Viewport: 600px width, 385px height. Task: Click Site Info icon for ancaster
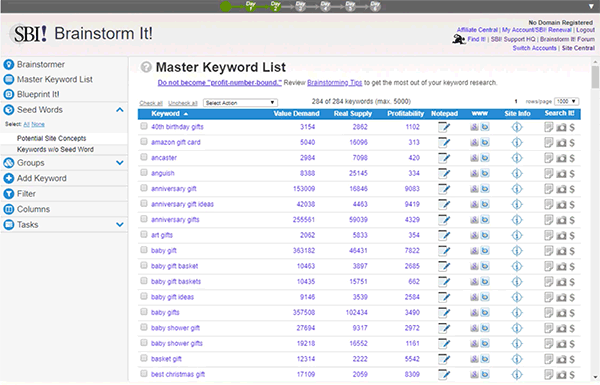point(517,158)
